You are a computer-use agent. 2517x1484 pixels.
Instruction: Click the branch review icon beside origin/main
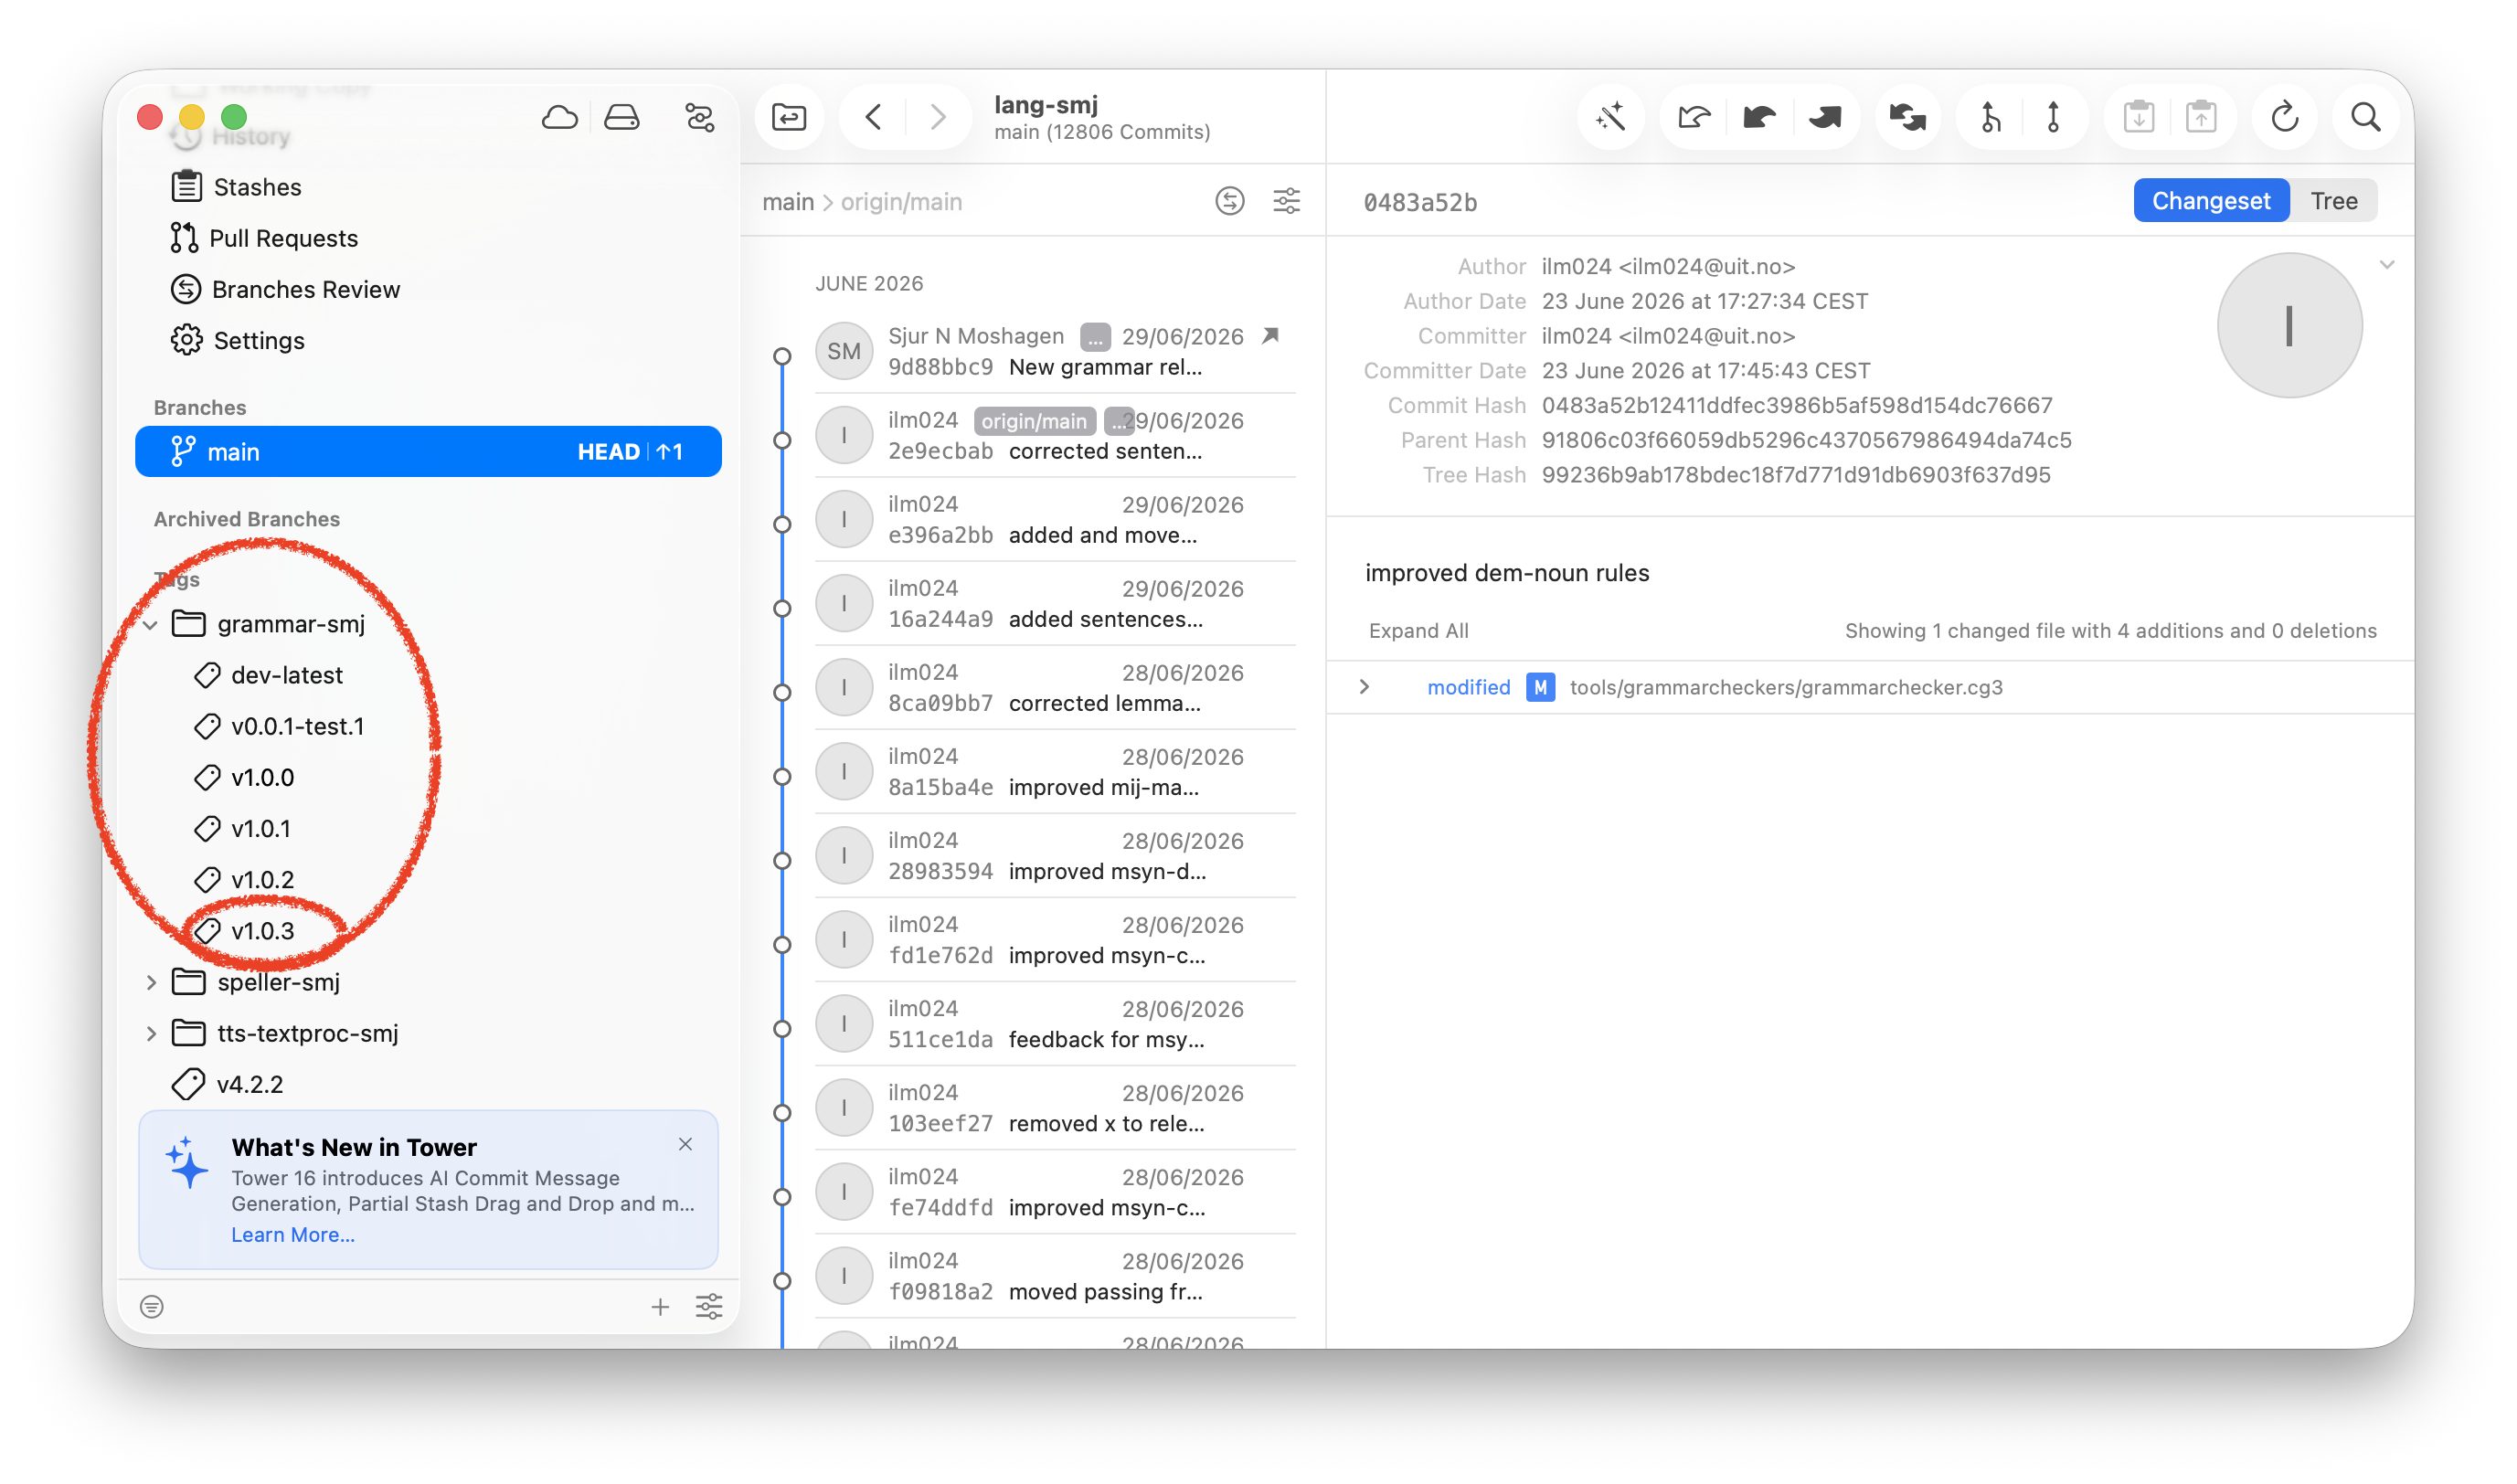tap(1229, 201)
